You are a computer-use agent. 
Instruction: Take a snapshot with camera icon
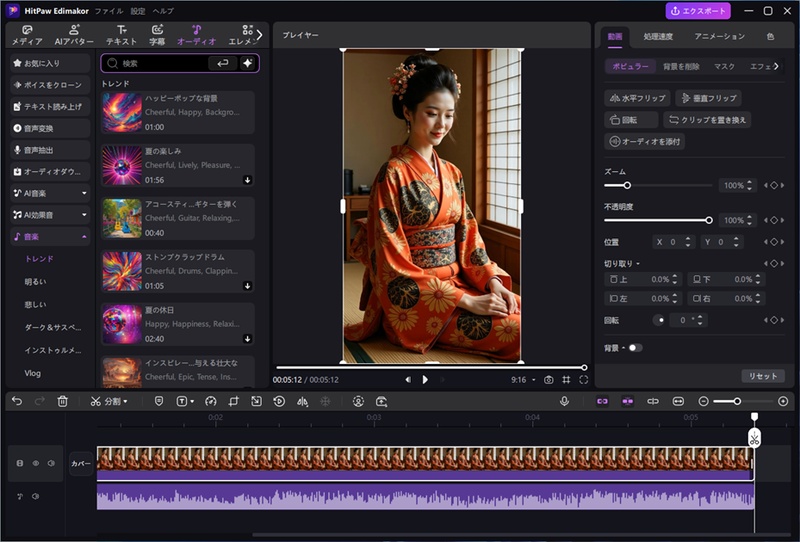tap(548, 380)
